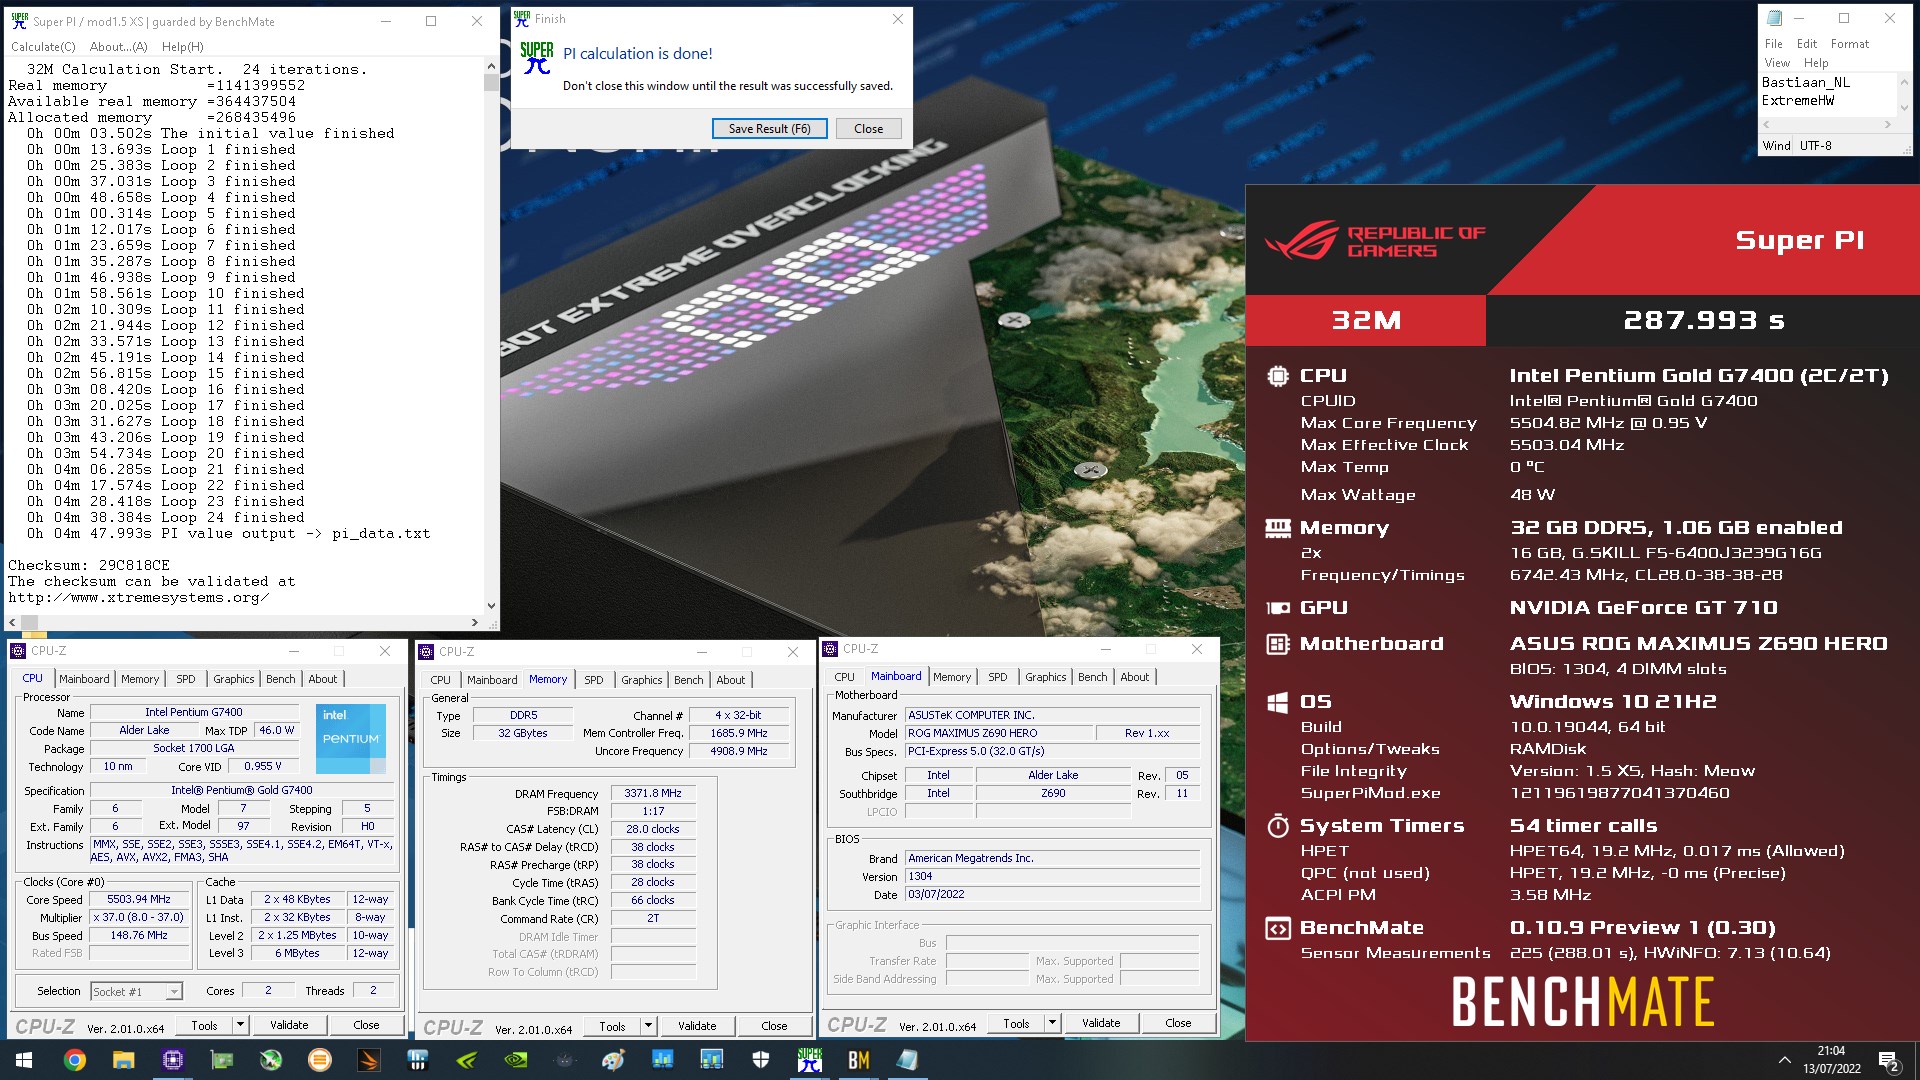The height and width of the screenshot is (1080, 1920).
Task: Select Bench tab in left CPU-Z window
Action: pyautogui.click(x=281, y=679)
